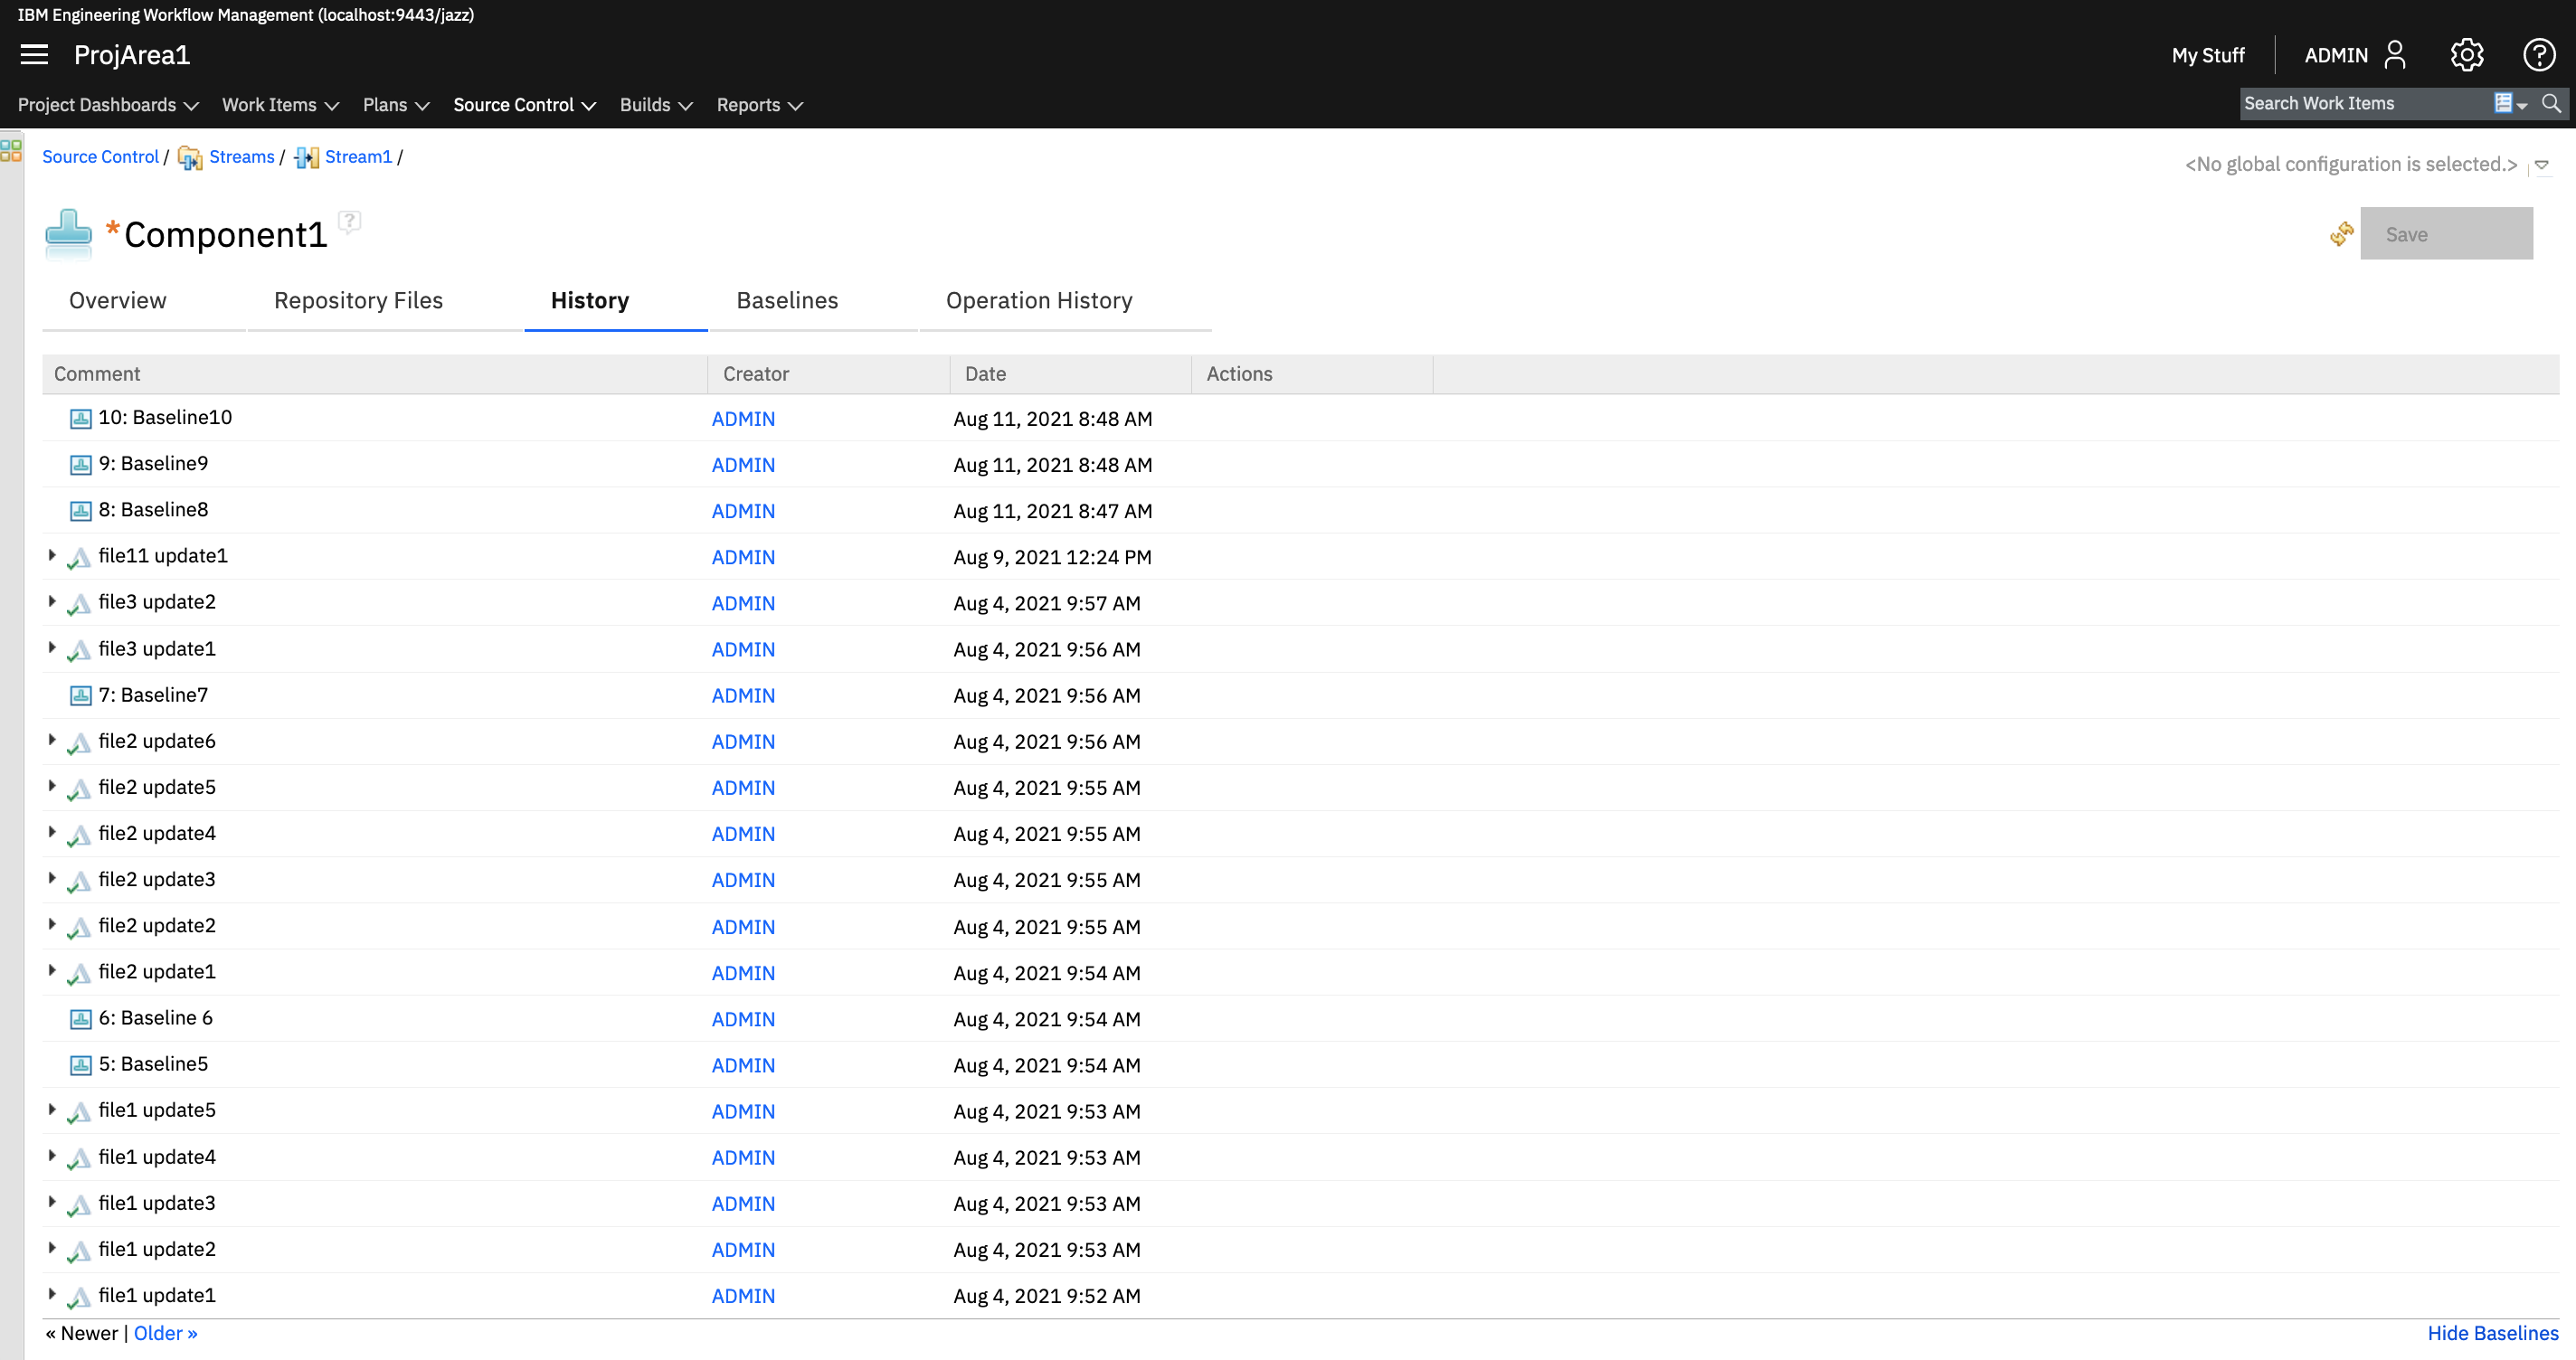Image resolution: width=2576 pixels, height=1360 pixels.
Task: Expand the file3 update2 change set
Action: [x=52, y=601]
